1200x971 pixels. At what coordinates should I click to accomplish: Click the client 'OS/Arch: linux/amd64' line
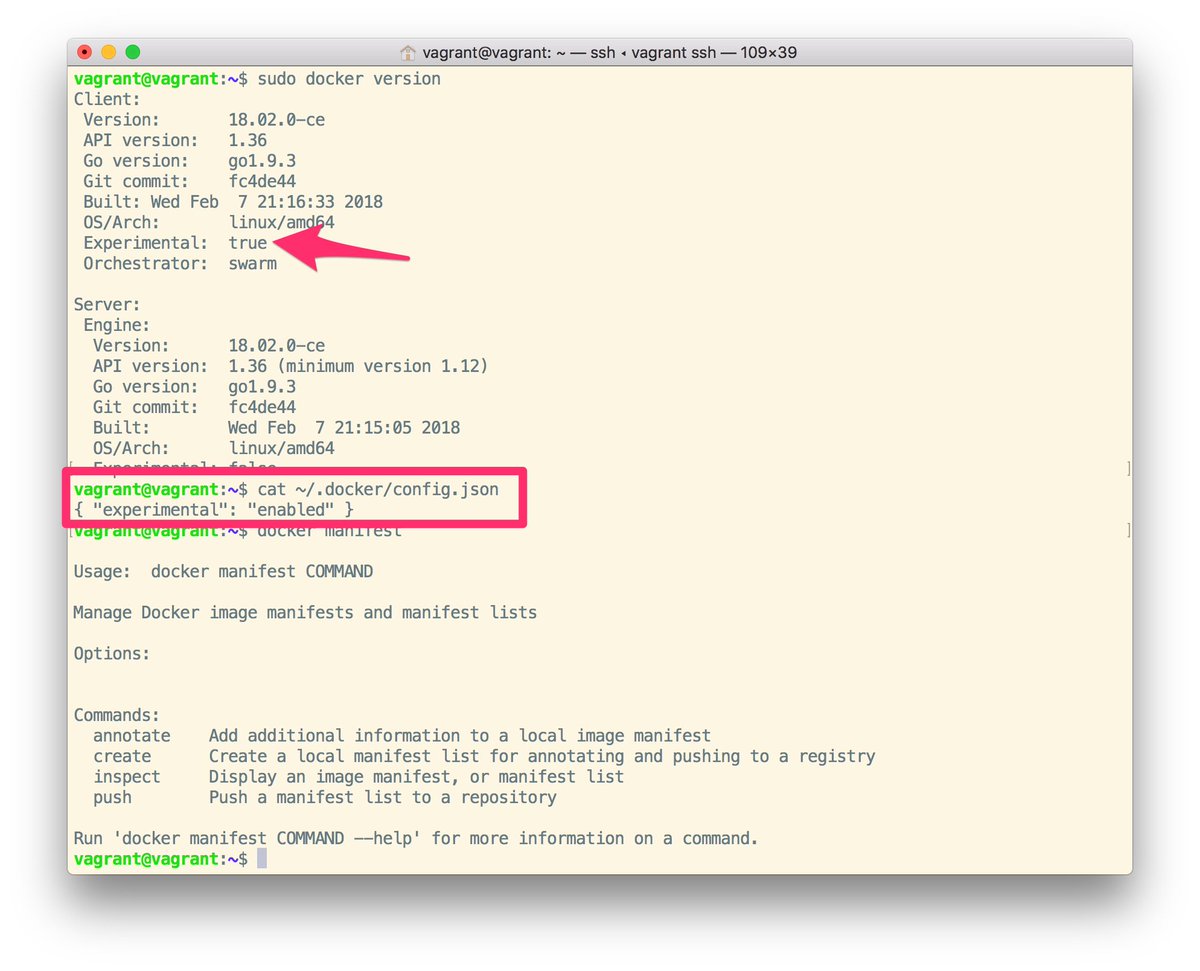pos(209,222)
